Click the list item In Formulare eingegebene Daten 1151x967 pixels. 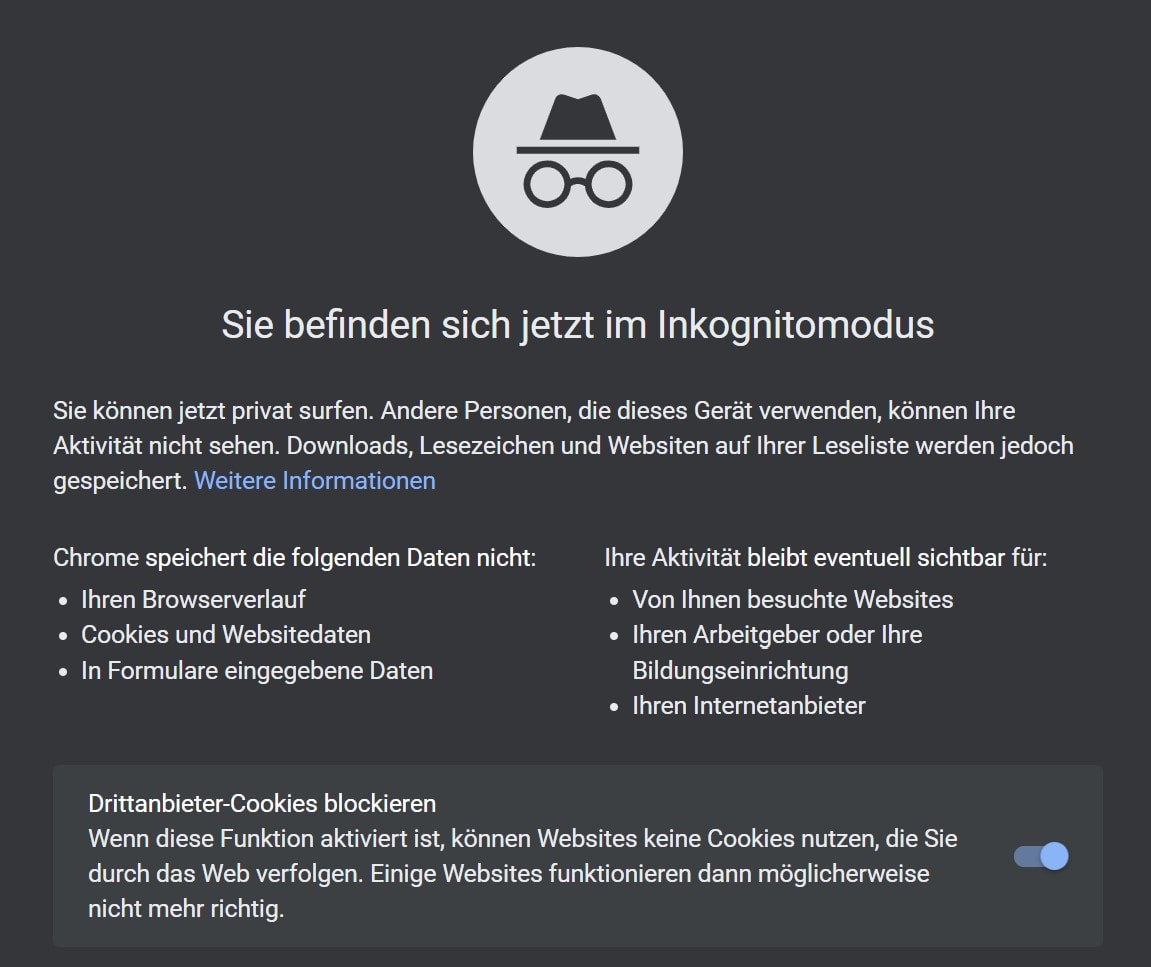tap(257, 670)
